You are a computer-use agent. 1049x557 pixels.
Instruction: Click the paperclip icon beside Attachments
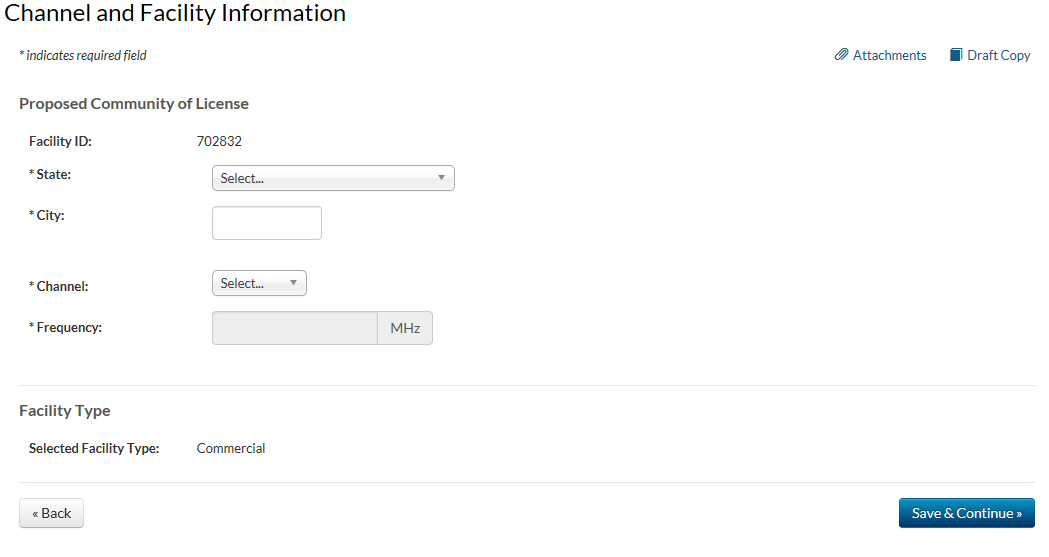tap(841, 55)
